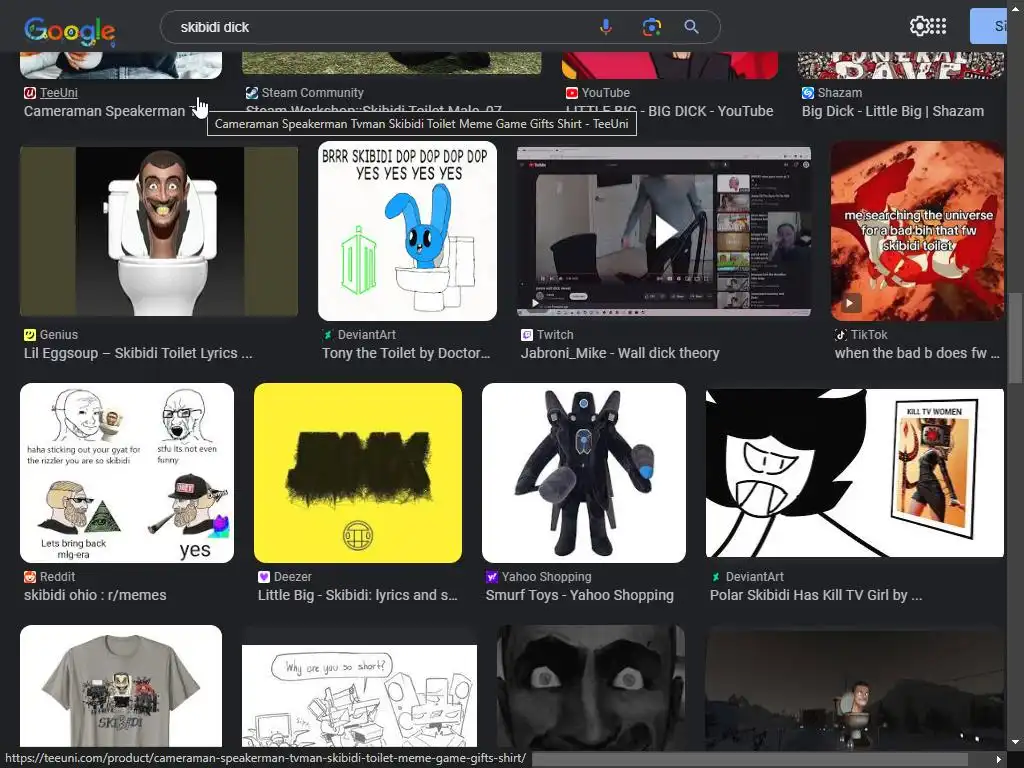Click the YouTube favicon
Viewport: 1024px width, 768px height.
click(571, 93)
